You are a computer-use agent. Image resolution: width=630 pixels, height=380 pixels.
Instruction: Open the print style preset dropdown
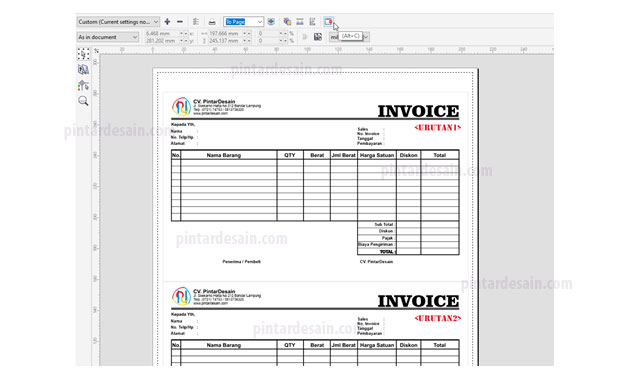click(118, 22)
